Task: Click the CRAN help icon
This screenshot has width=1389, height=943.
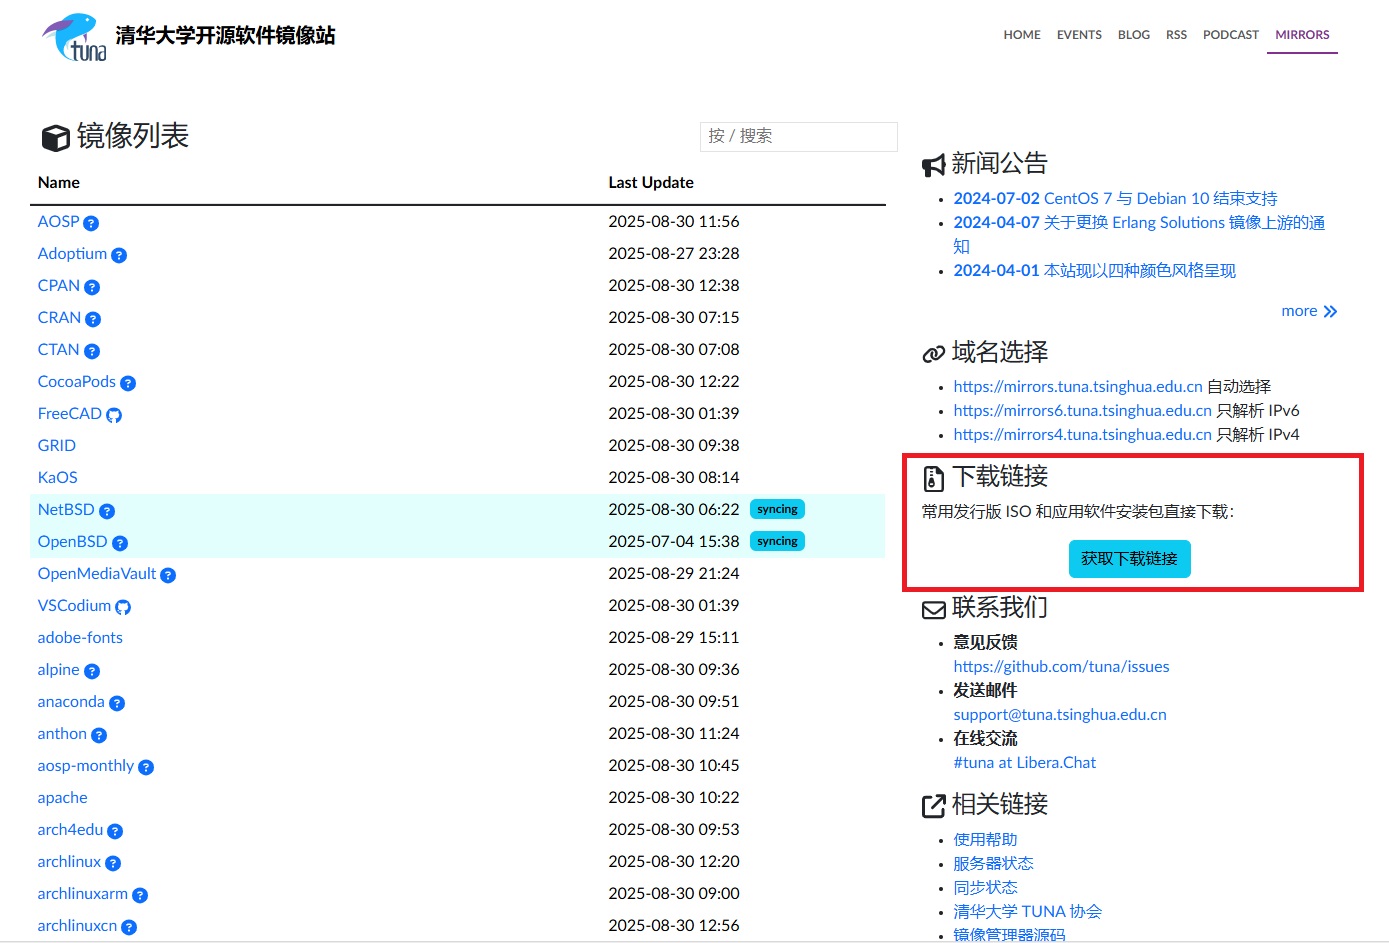Action: 93,319
